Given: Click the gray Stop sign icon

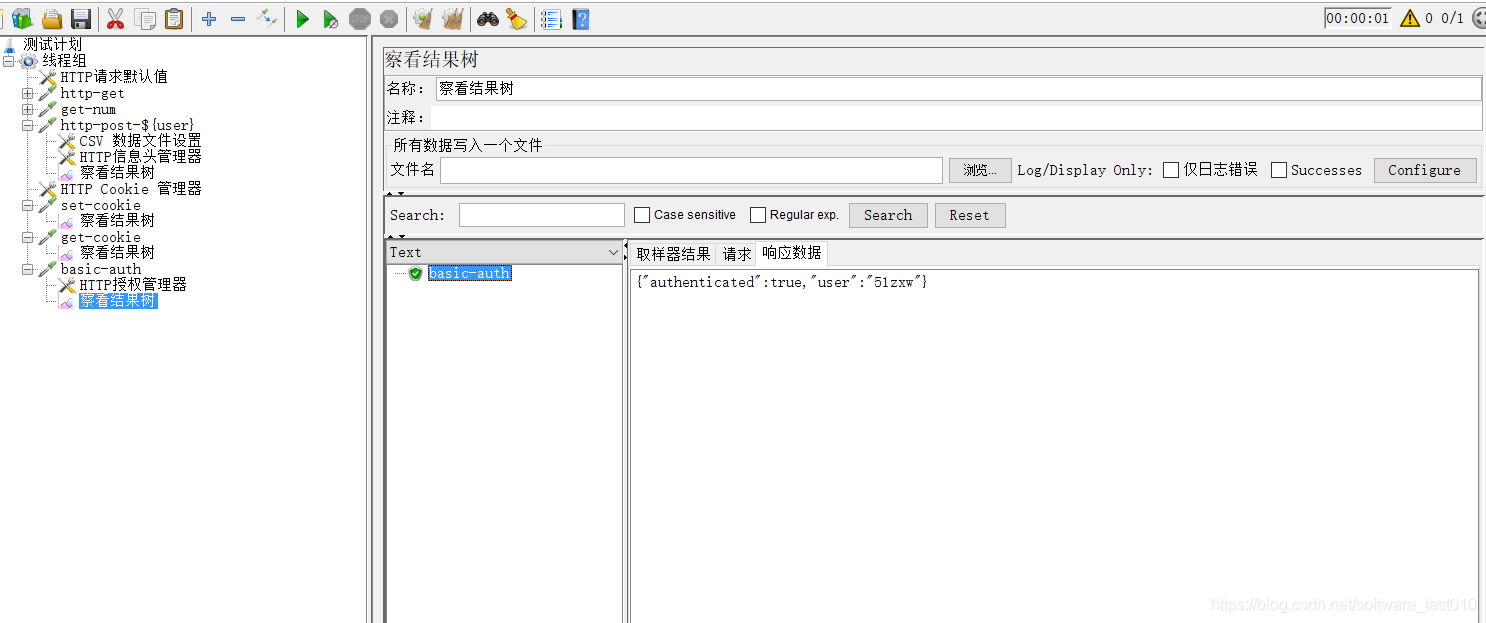Looking at the screenshot, I should point(360,18).
